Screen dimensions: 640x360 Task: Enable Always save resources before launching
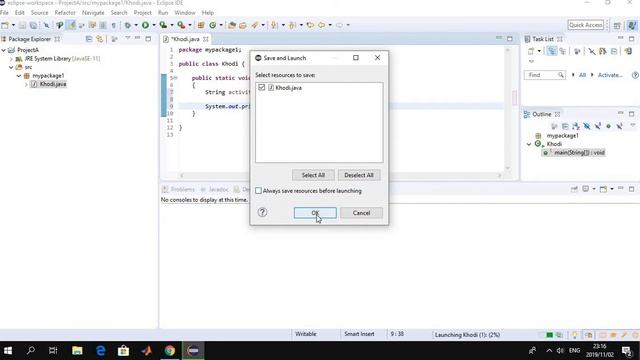click(258, 191)
